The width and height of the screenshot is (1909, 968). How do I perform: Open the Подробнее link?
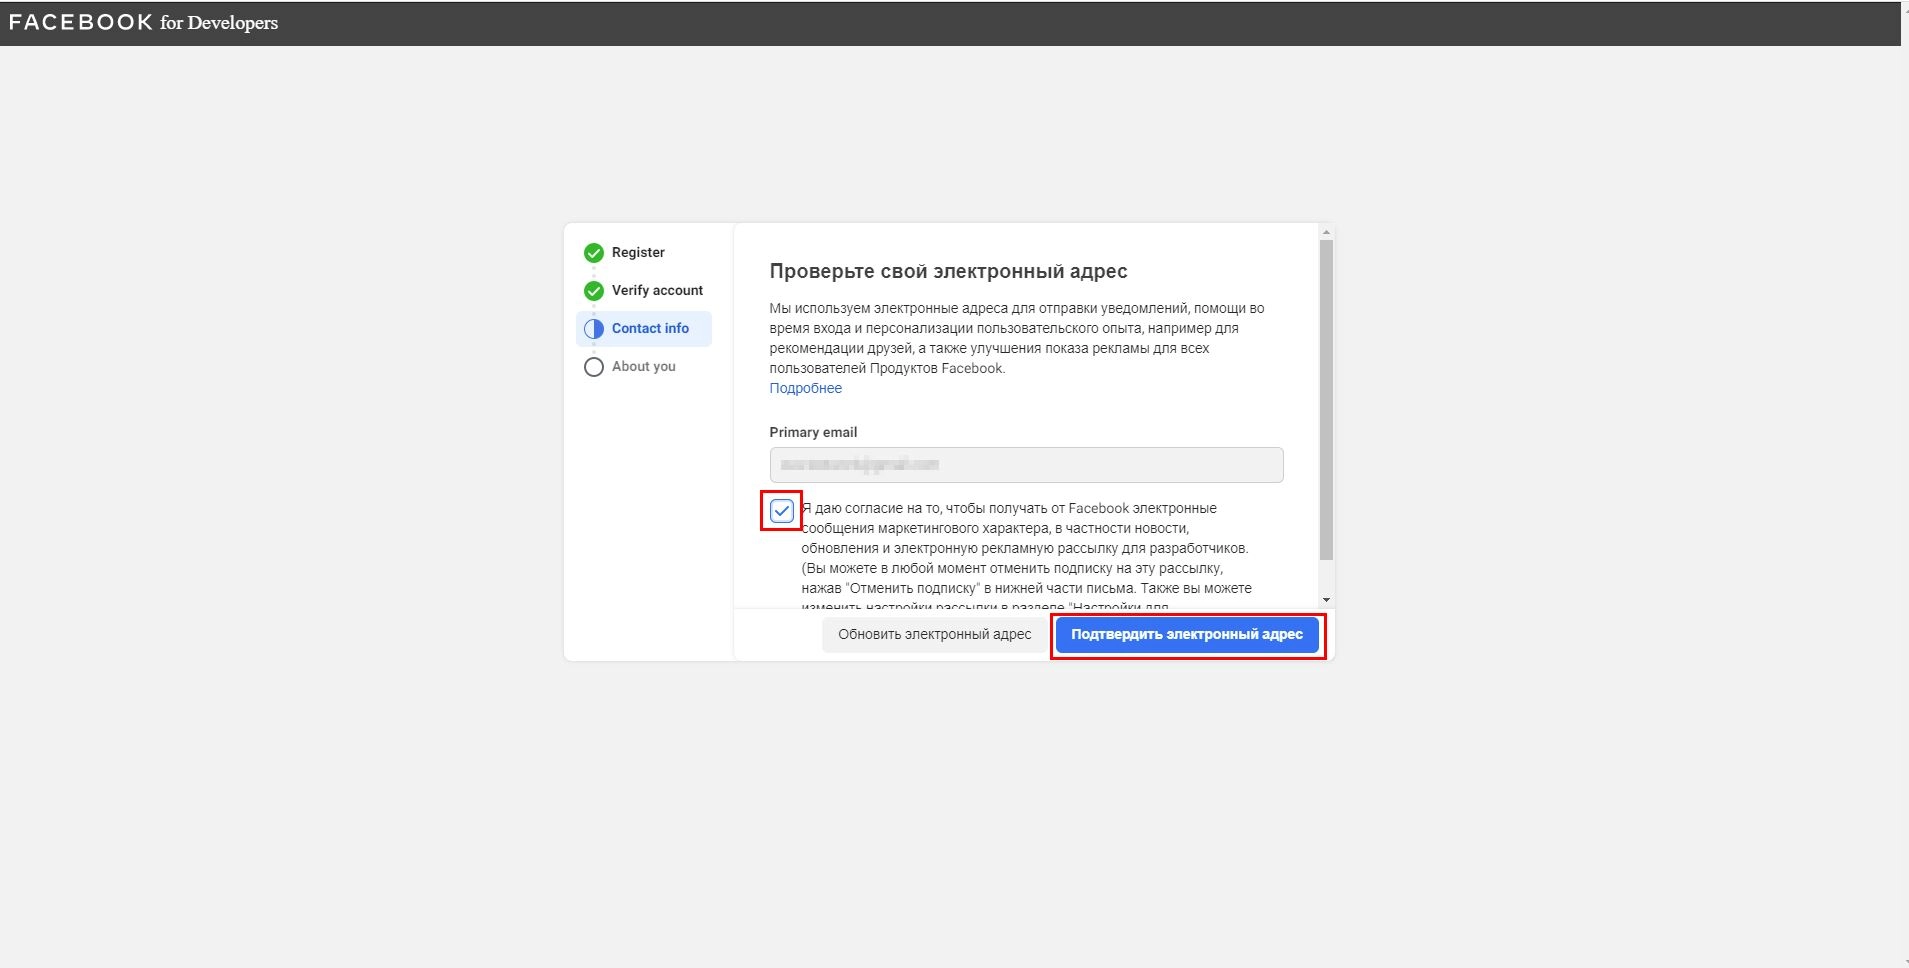click(806, 388)
